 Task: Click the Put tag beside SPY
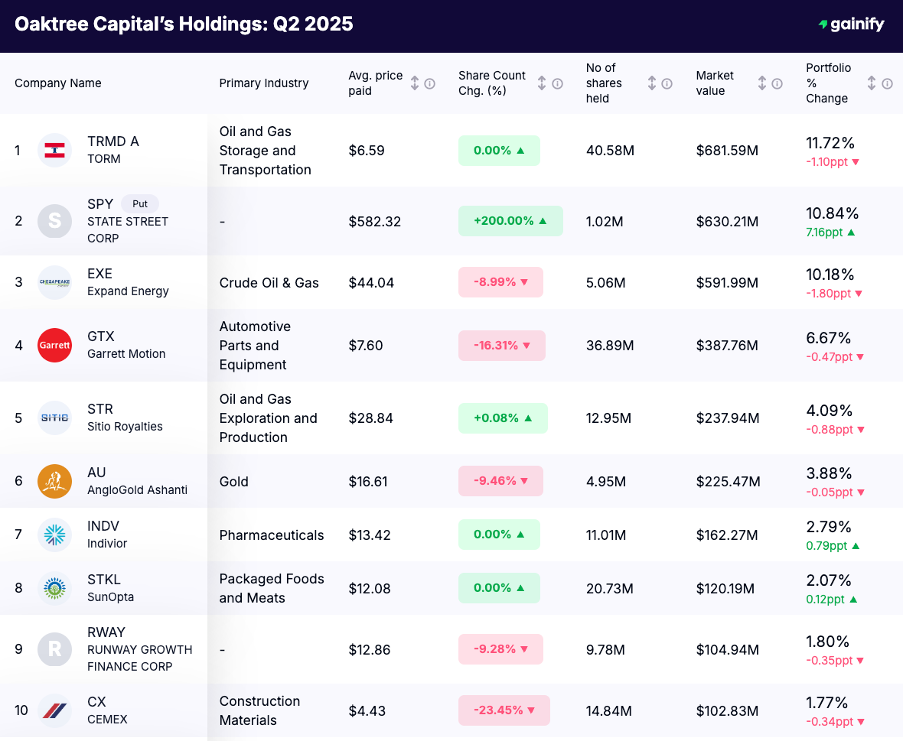139,203
